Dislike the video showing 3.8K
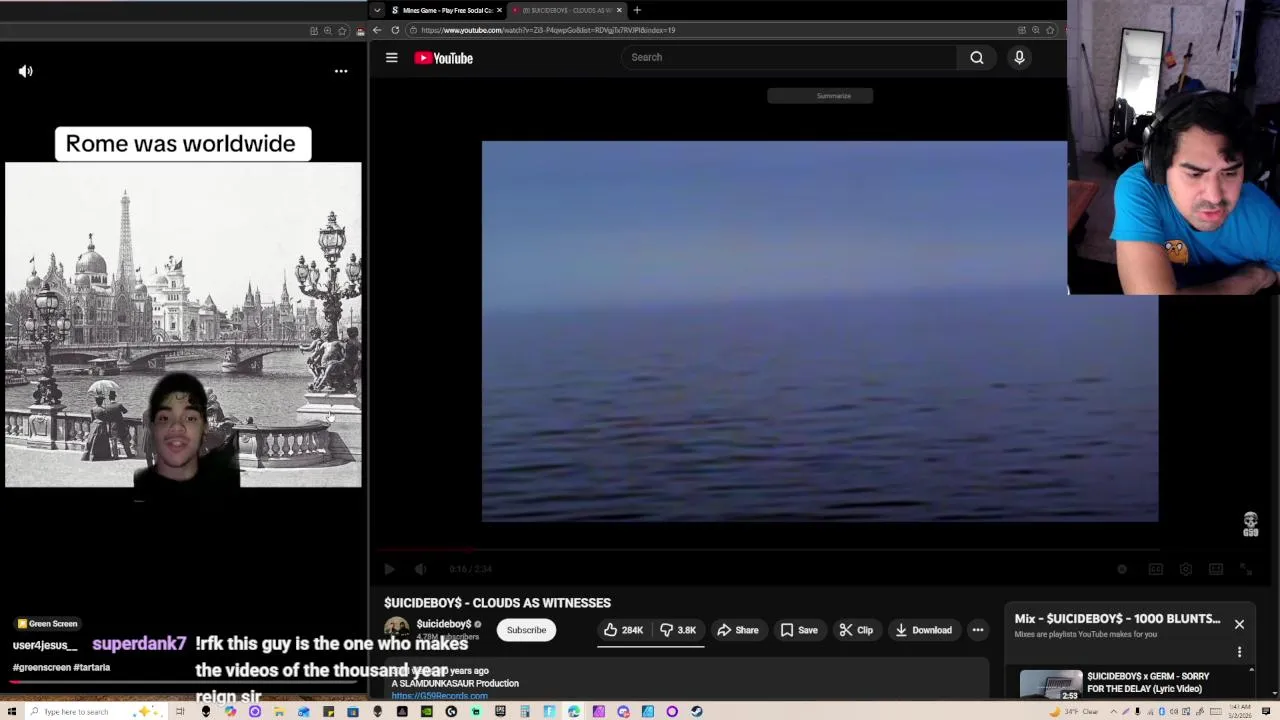The height and width of the screenshot is (720, 1280). coord(678,630)
